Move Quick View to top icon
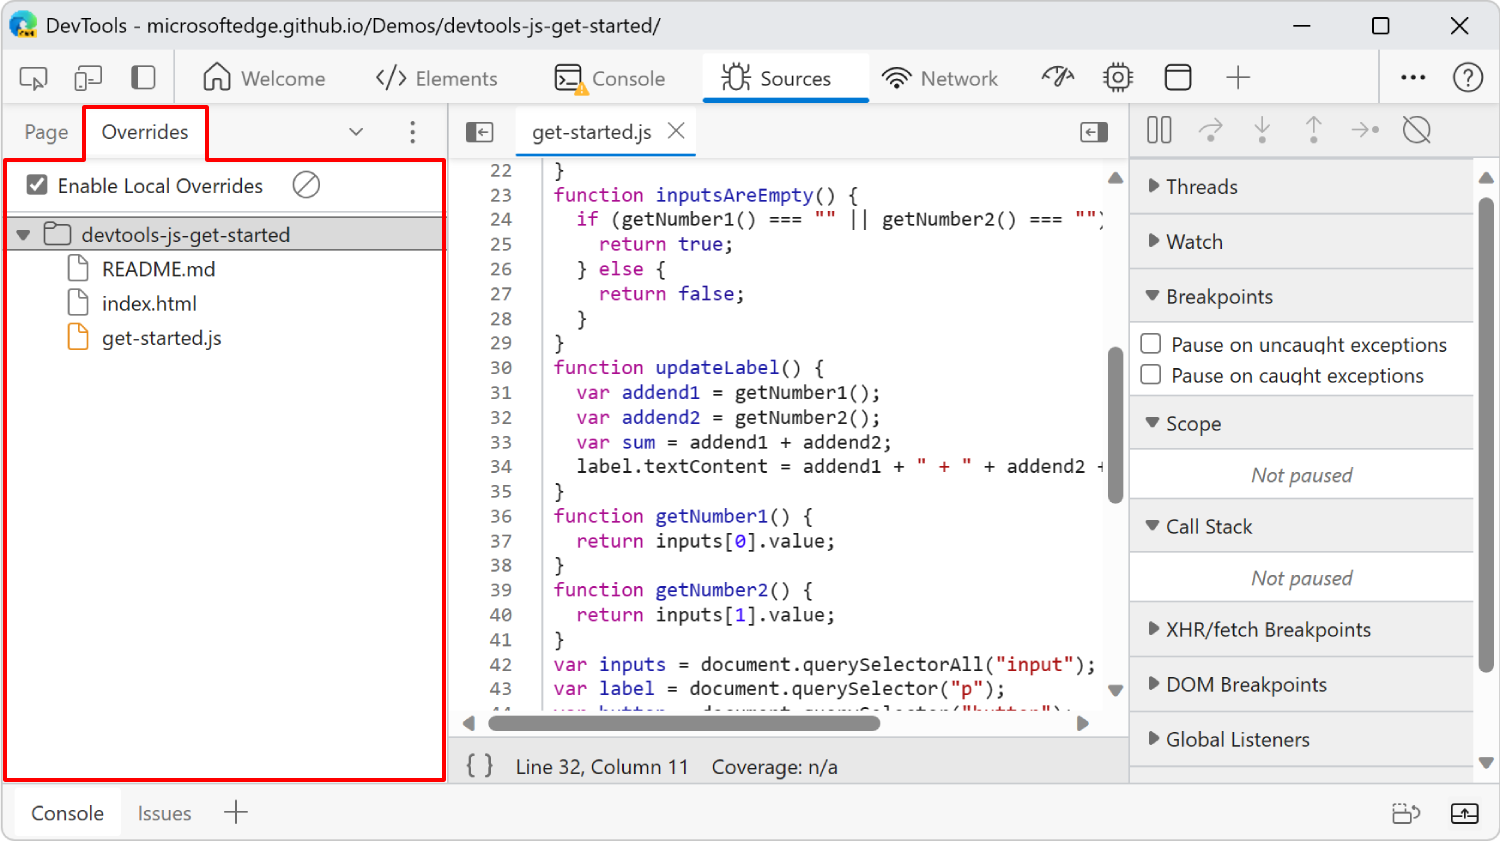 (1407, 814)
